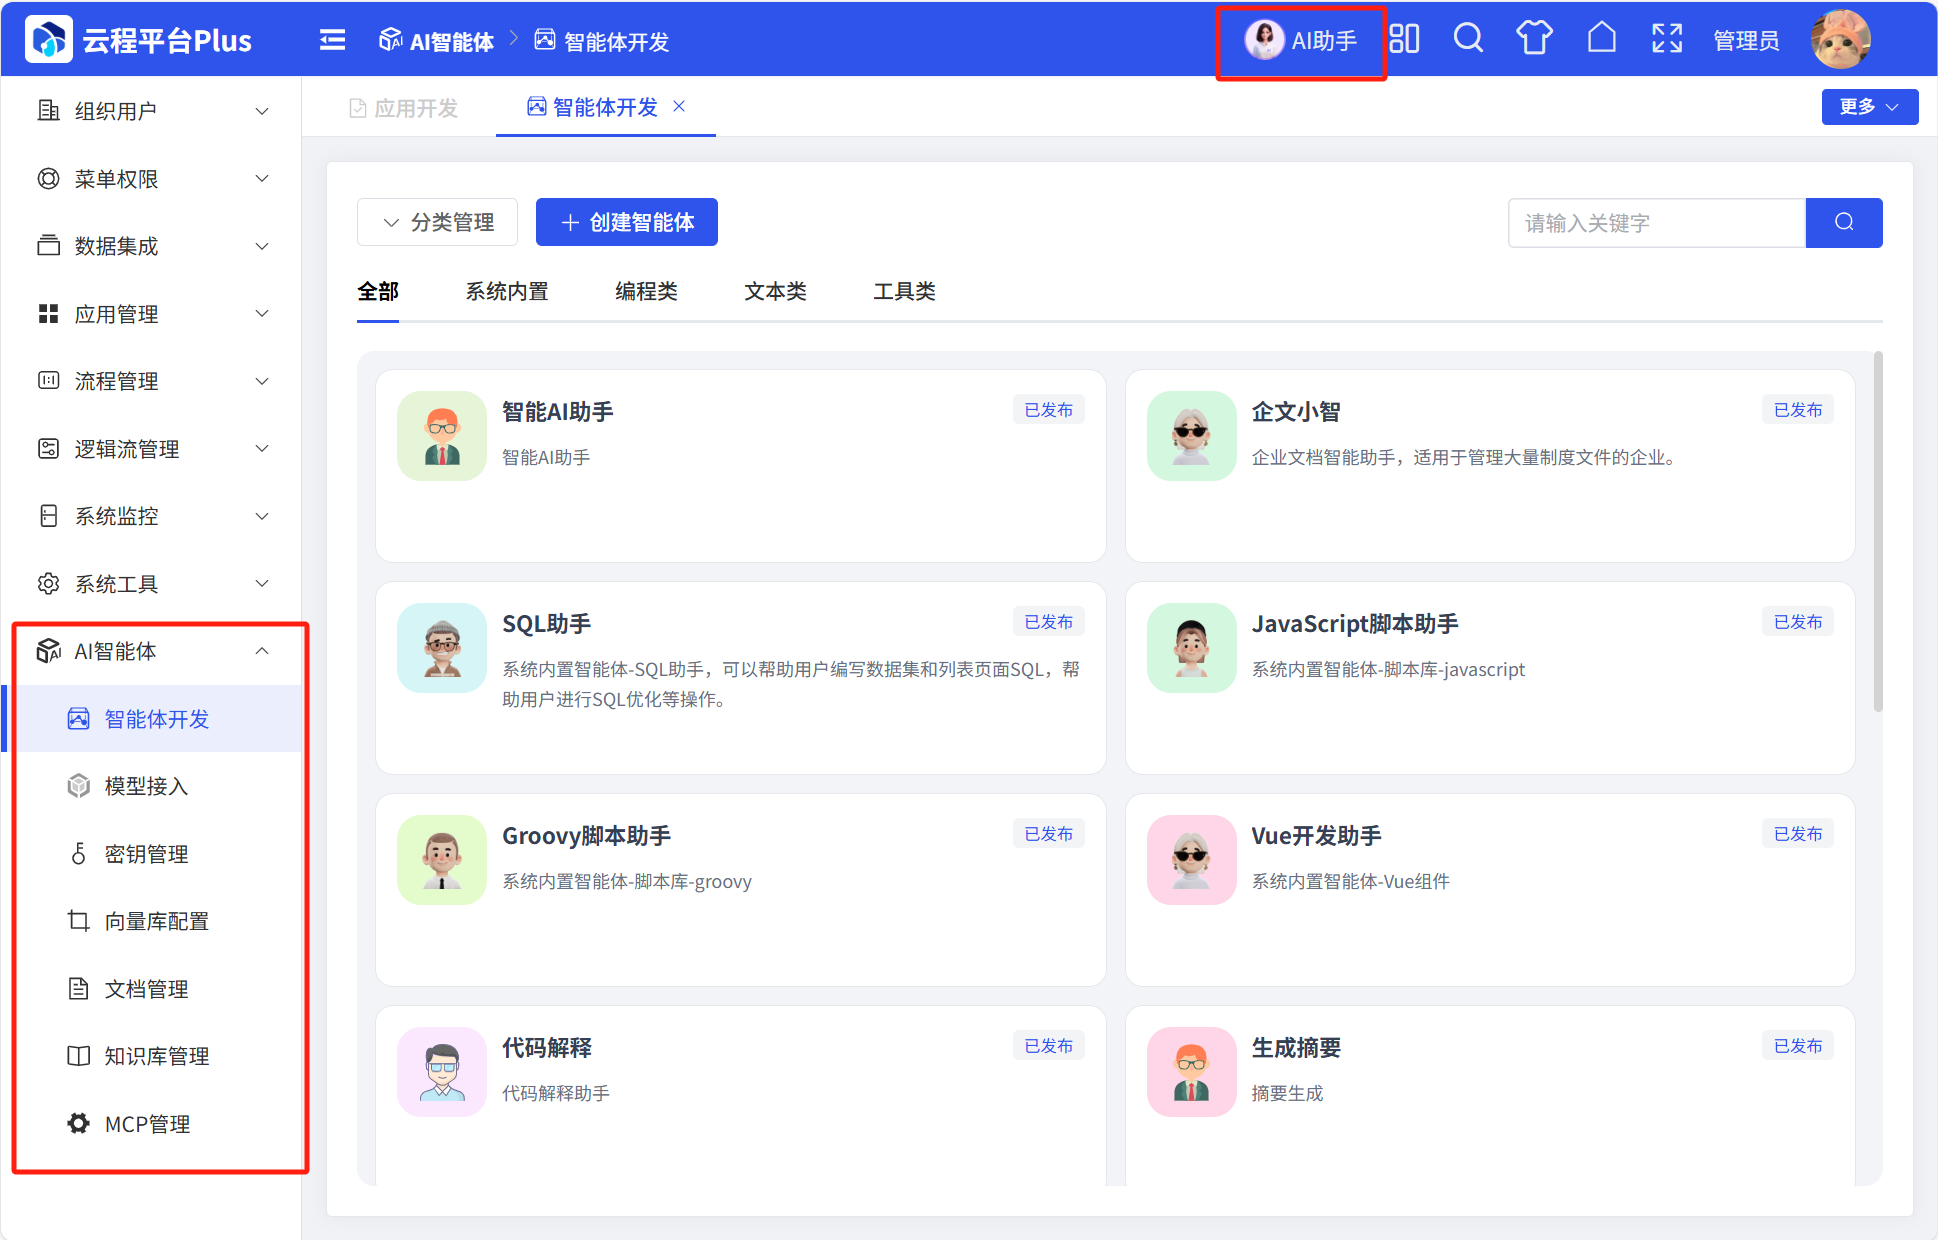Expand the 逻辑流管理 menu
The width and height of the screenshot is (1938, 1240).
[x=151, y=449]
